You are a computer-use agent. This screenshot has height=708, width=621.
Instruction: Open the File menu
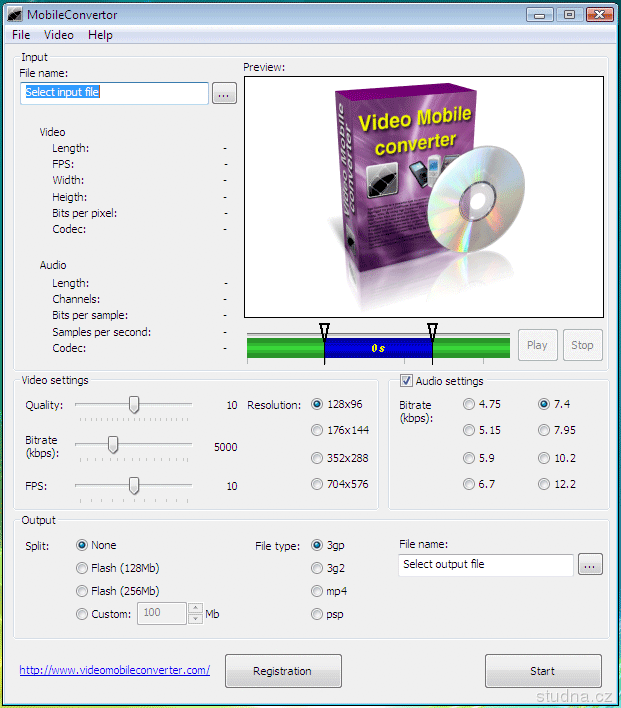[21, 35]
